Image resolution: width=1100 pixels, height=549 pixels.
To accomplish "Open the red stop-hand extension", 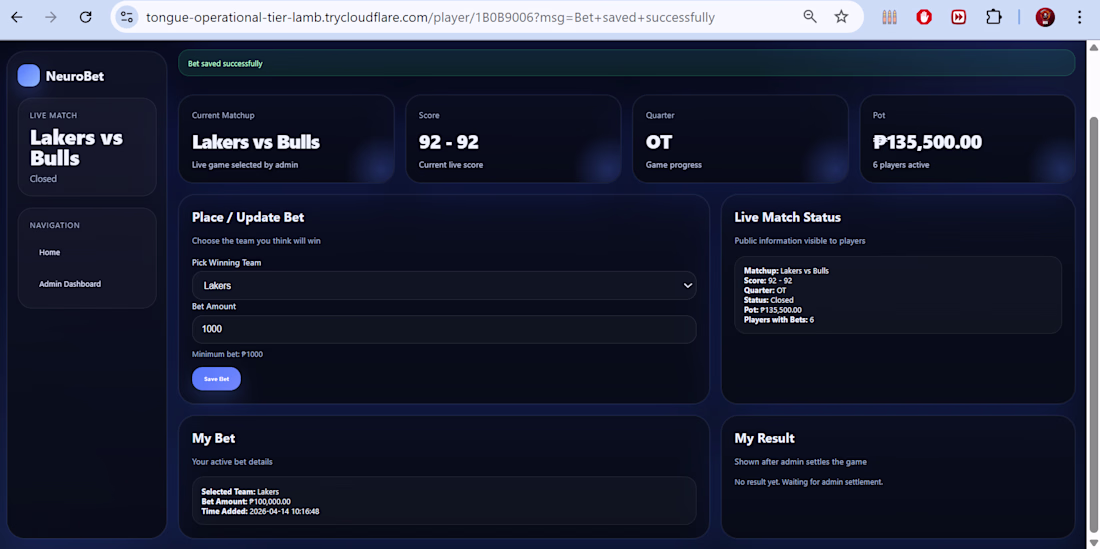I will tap(924, 17).
